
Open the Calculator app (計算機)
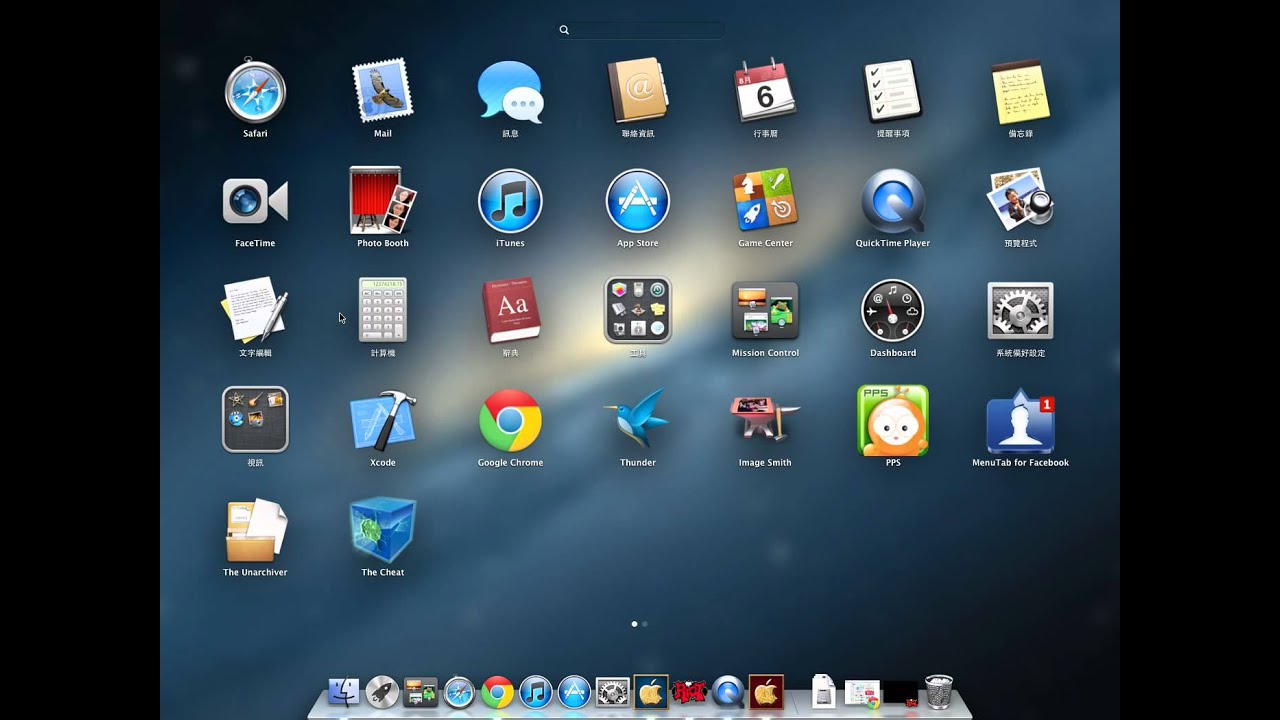pyautogui.click(x=383, y=311)
